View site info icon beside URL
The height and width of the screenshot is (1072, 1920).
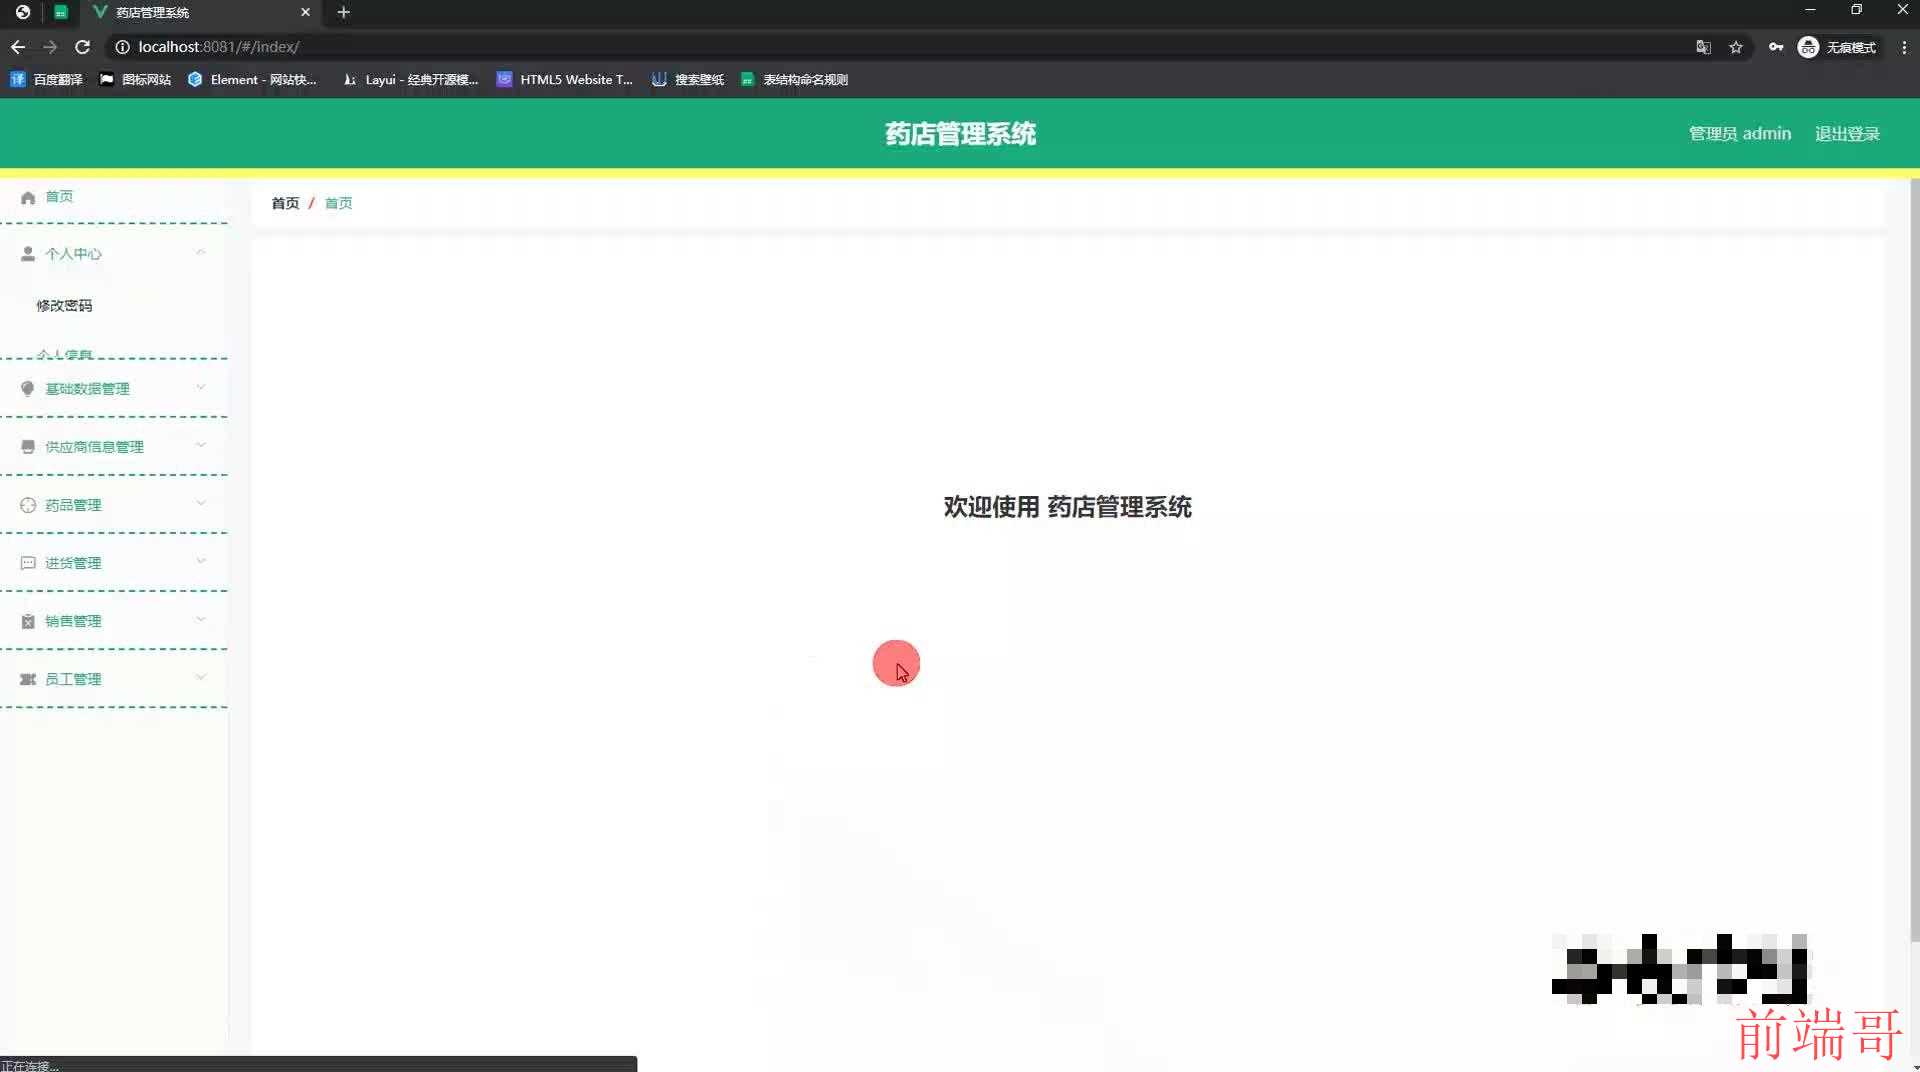122,47
